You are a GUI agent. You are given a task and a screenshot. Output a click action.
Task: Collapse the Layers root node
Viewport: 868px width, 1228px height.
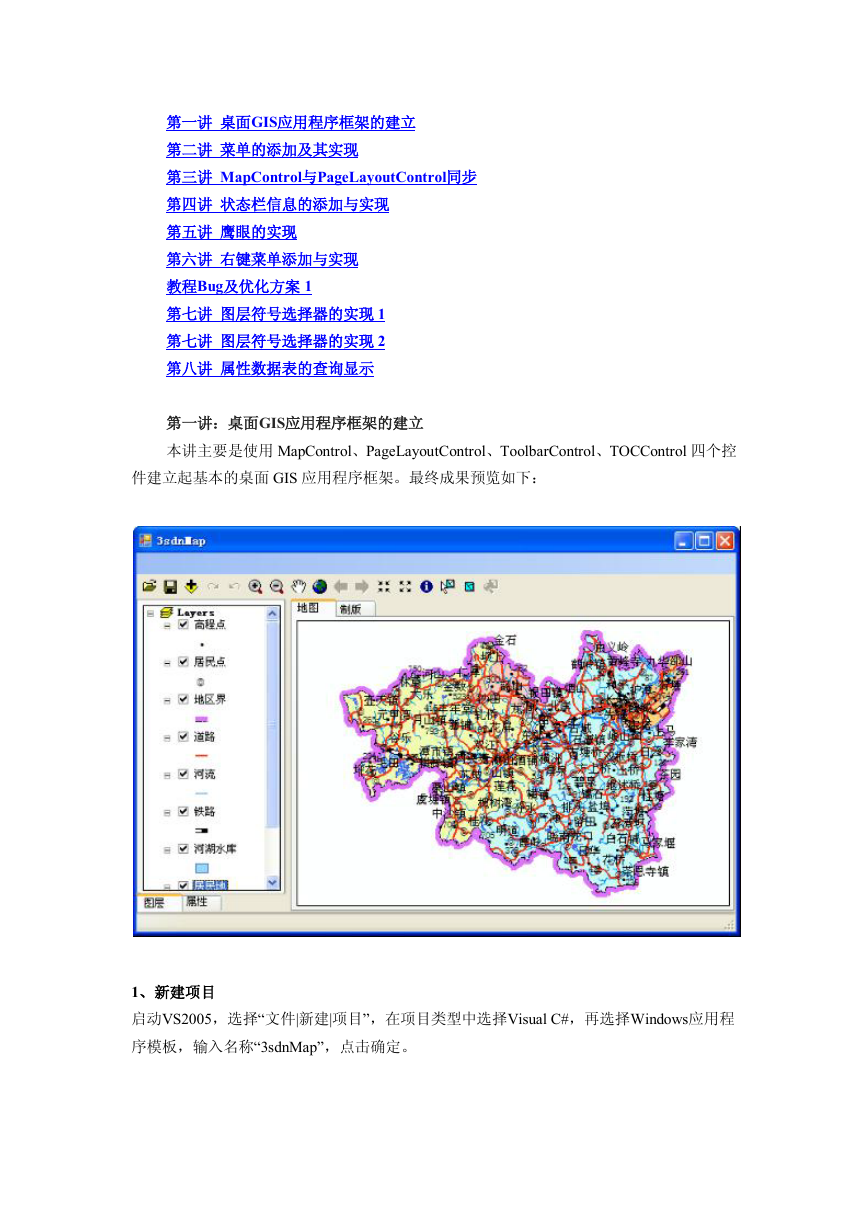coord(150,613)
